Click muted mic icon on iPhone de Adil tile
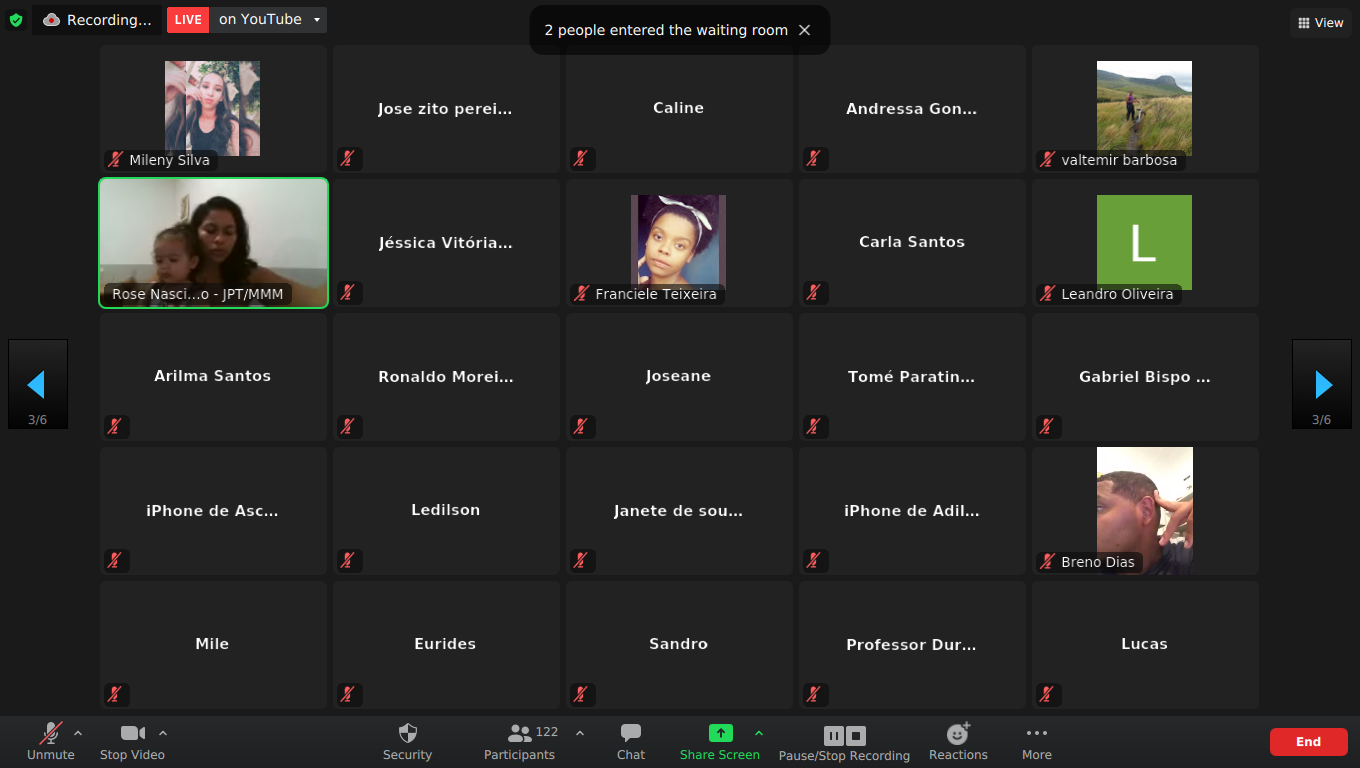 pos(814,561)
